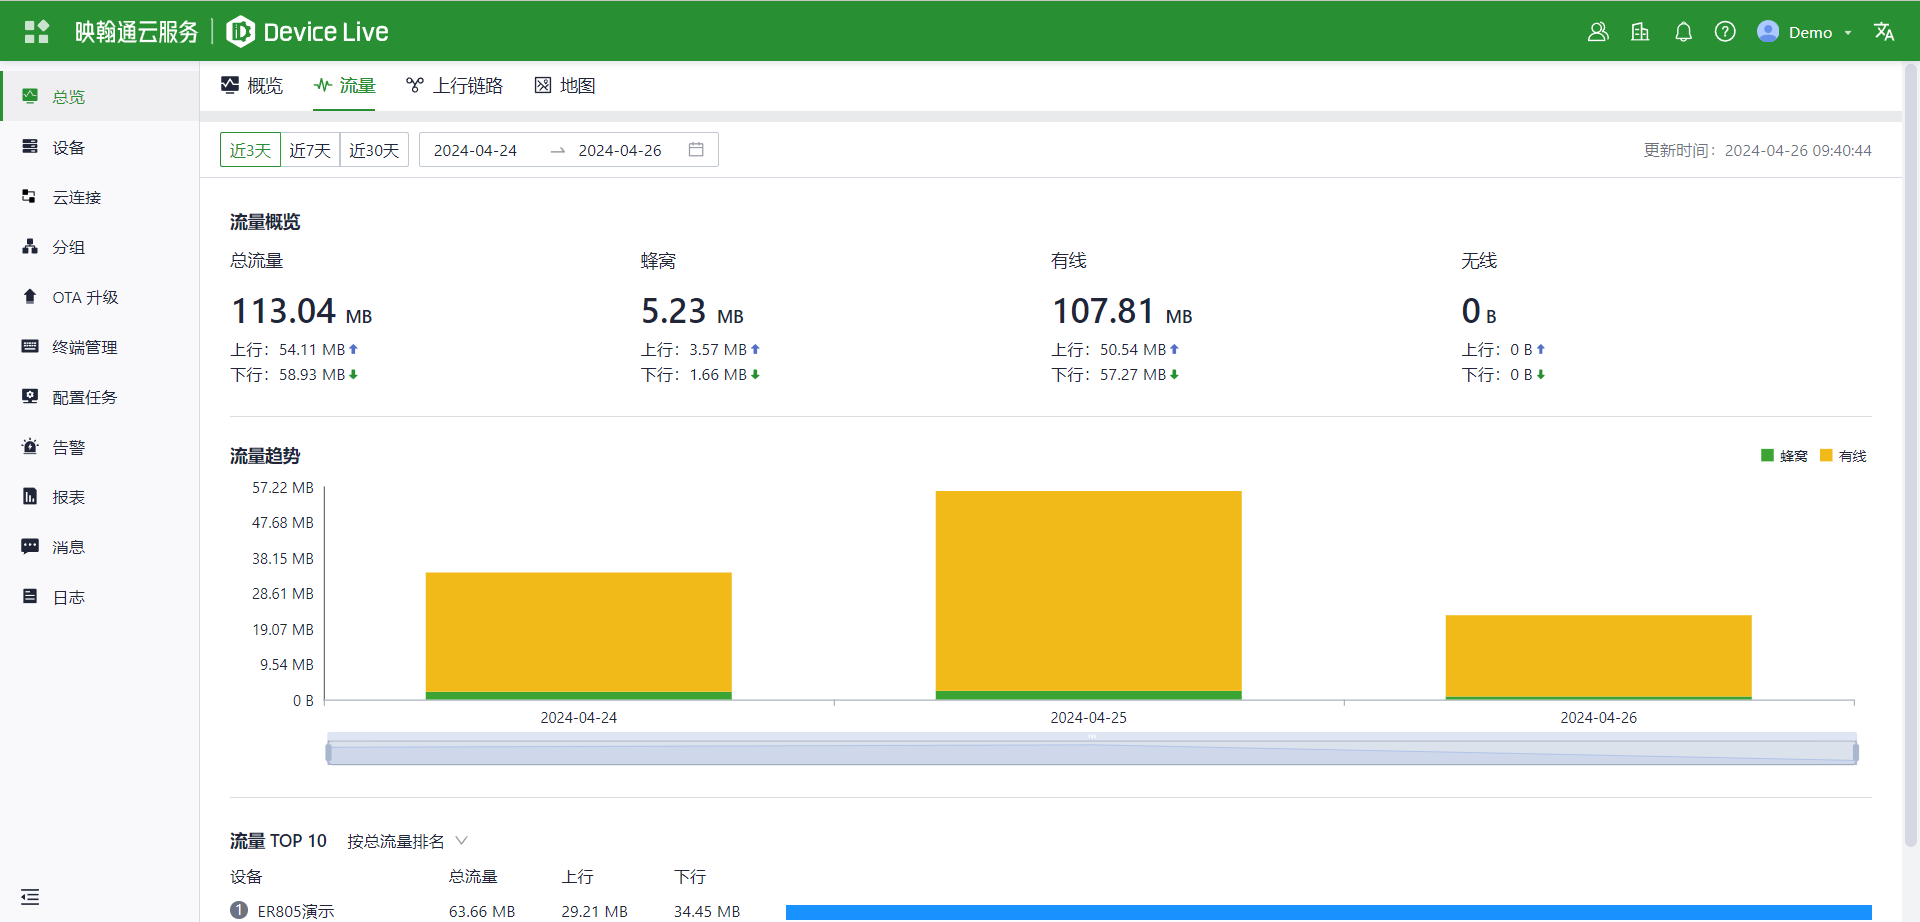Click the 告警 alarm icon
Image resolution: width=1920 pixels, height=922 pixels.
30,447
